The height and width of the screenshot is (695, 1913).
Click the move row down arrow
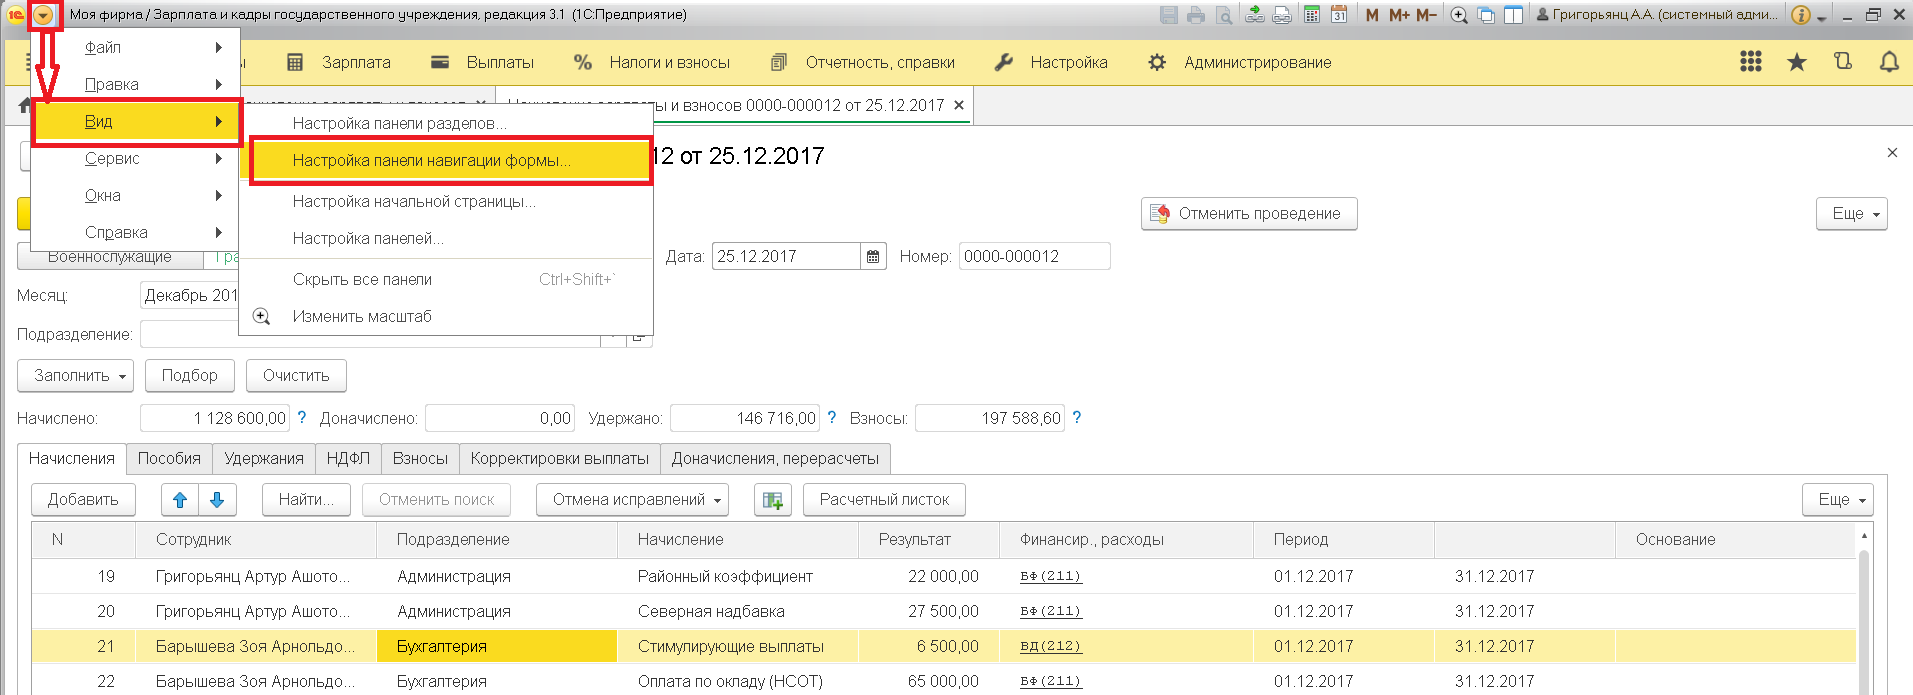coord(217,500)
